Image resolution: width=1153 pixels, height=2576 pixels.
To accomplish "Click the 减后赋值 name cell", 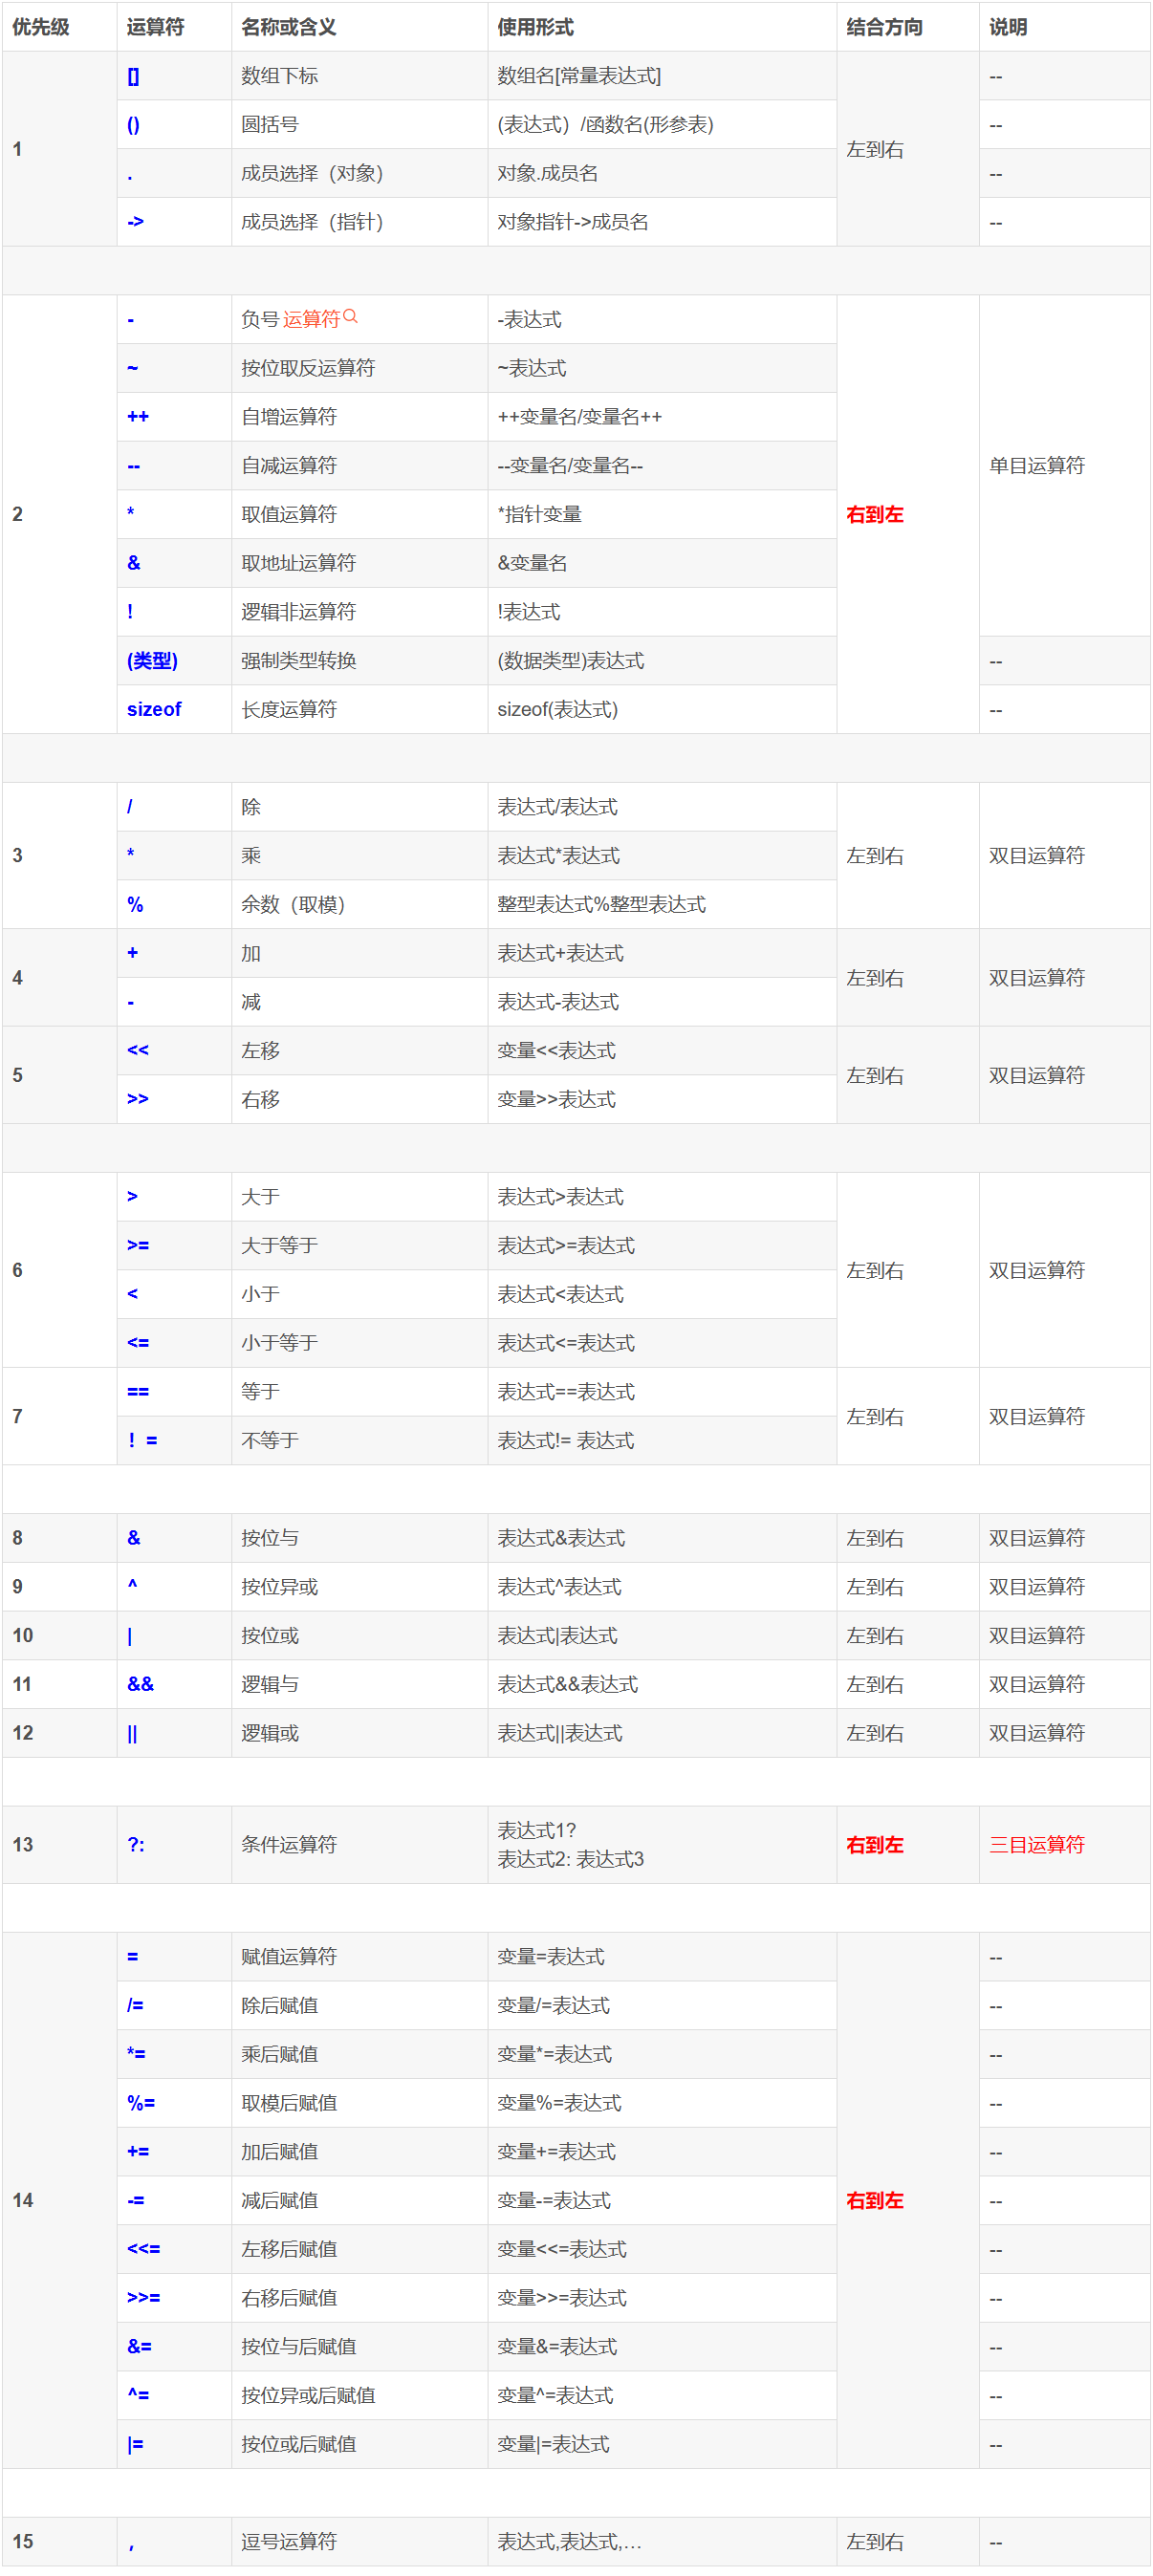I will pyautogui.click(x=359, y=2200).
